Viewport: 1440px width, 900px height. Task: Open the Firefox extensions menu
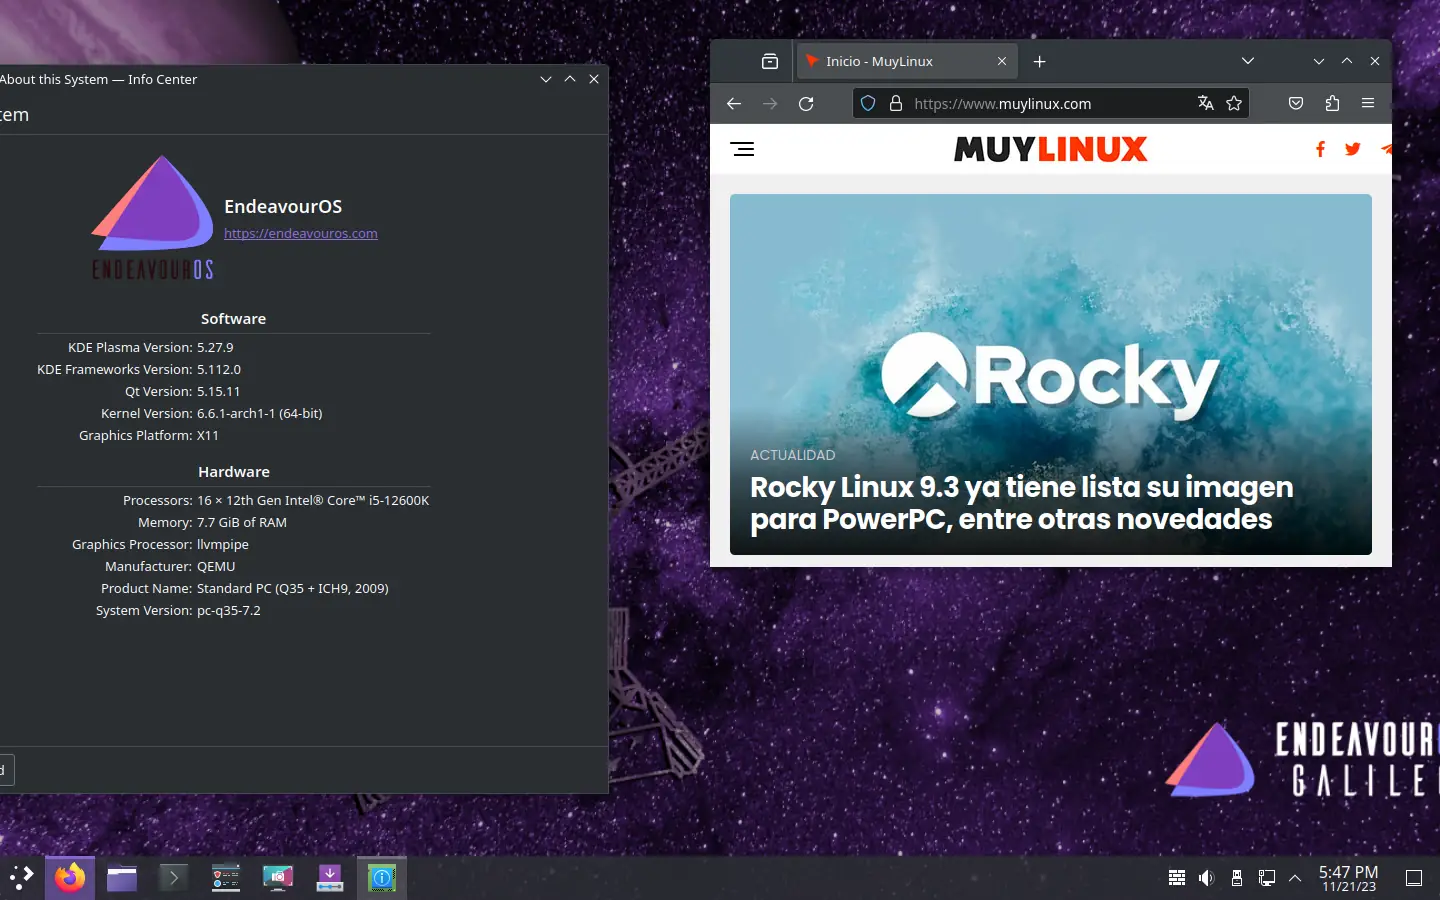[x=1332, y=103]
